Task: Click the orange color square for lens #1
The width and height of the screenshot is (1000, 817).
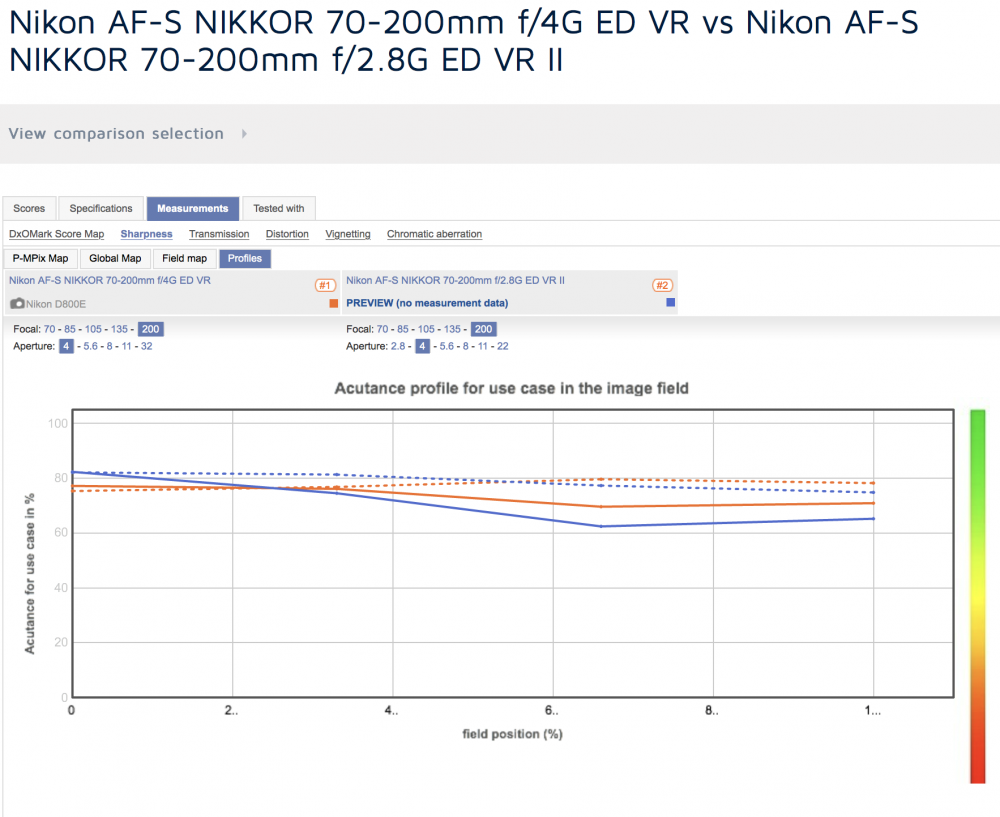Action: pyautogui.click(x=334, y=304)
